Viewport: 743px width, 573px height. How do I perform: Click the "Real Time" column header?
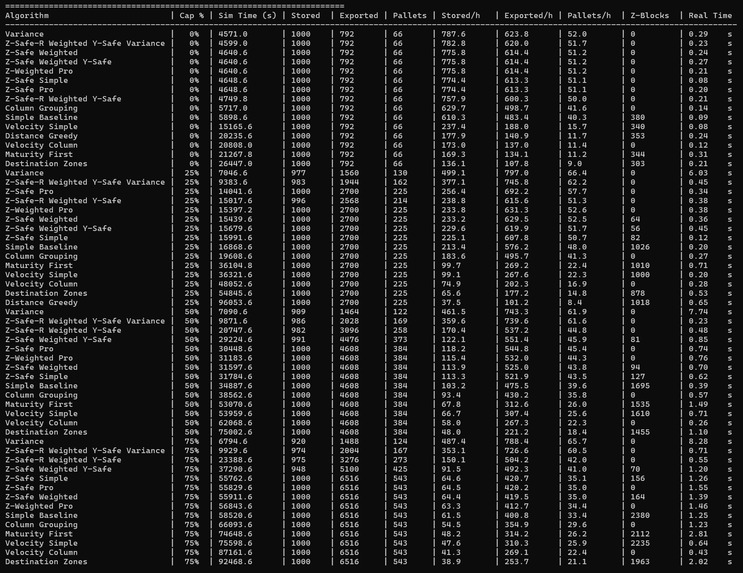[710, 16]
